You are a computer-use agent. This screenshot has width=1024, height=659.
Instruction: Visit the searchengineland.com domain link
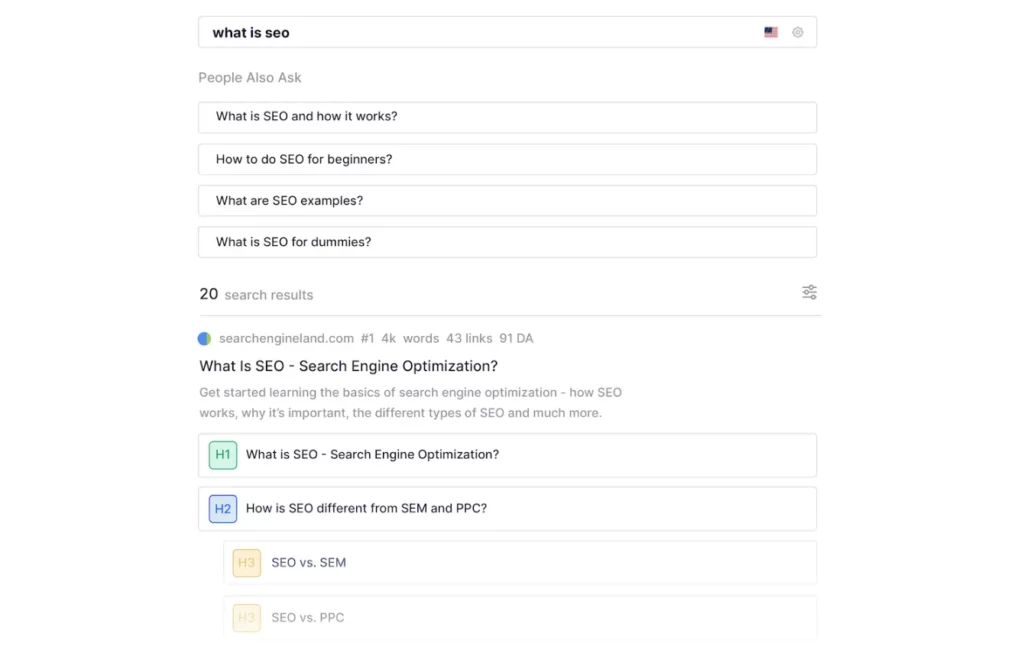(x=285, y=338)
